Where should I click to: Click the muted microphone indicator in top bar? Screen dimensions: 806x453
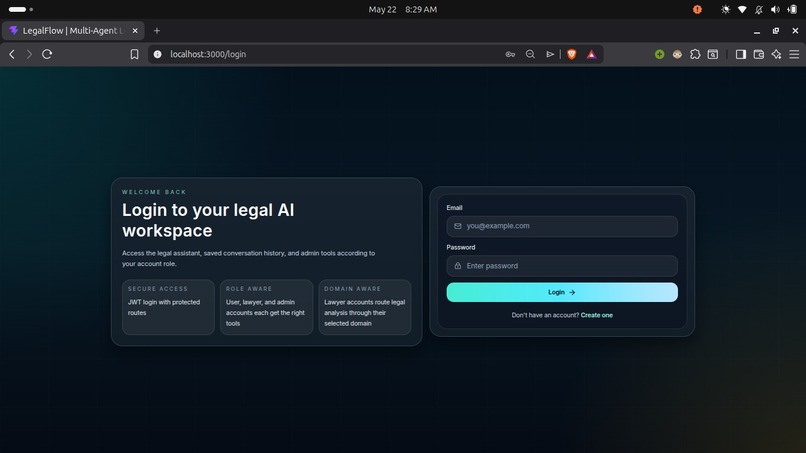click(758, 9)
